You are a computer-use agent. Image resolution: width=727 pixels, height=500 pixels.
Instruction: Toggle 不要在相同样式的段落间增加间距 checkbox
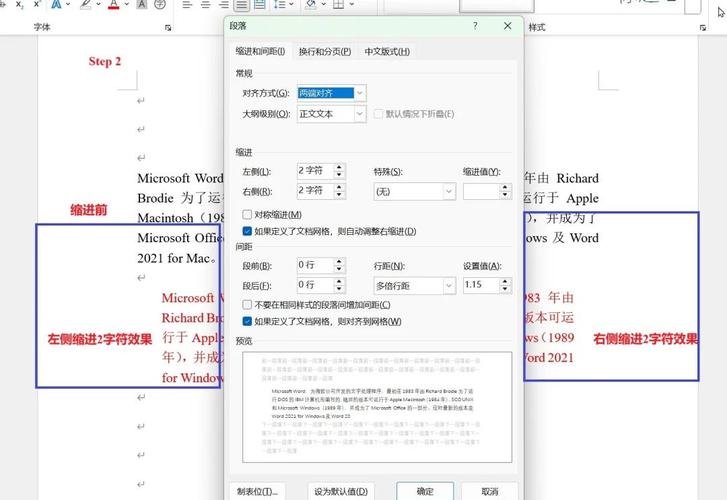click(x=247, y=305)
